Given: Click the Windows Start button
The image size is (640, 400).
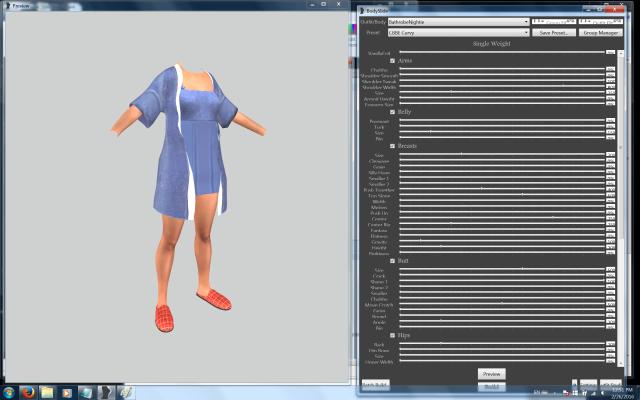Looking at the screenshot, I should click(x=11, y=390).
